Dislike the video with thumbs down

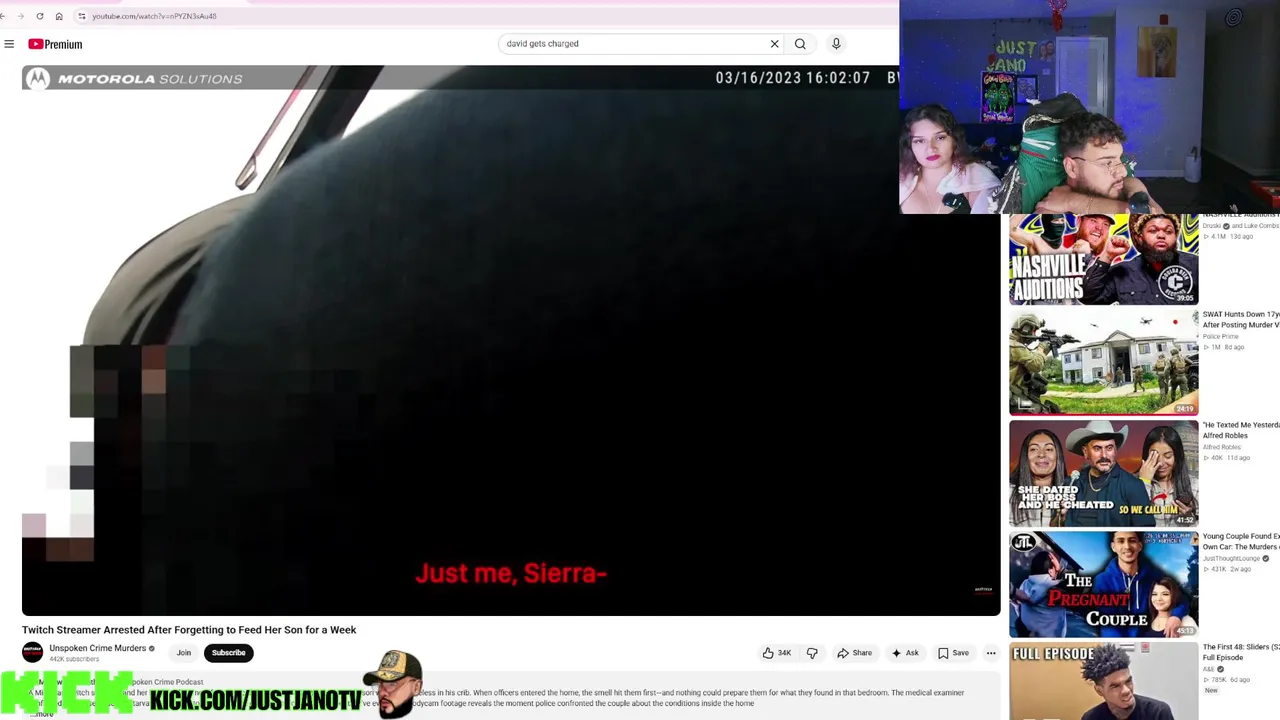[x=812, y=653]
